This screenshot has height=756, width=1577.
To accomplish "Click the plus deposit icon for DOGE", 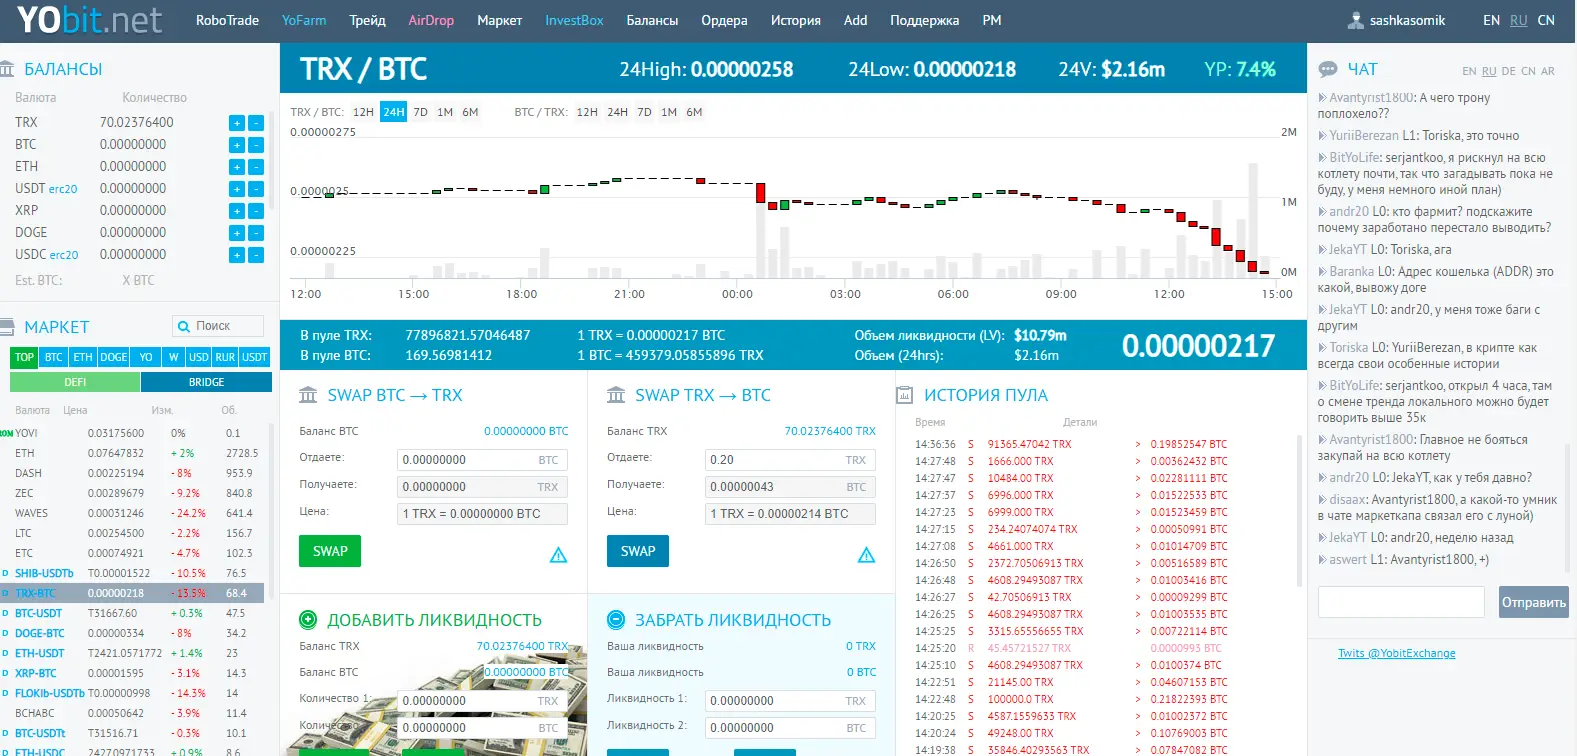I will pyautogui.click(x=237, y=233).
